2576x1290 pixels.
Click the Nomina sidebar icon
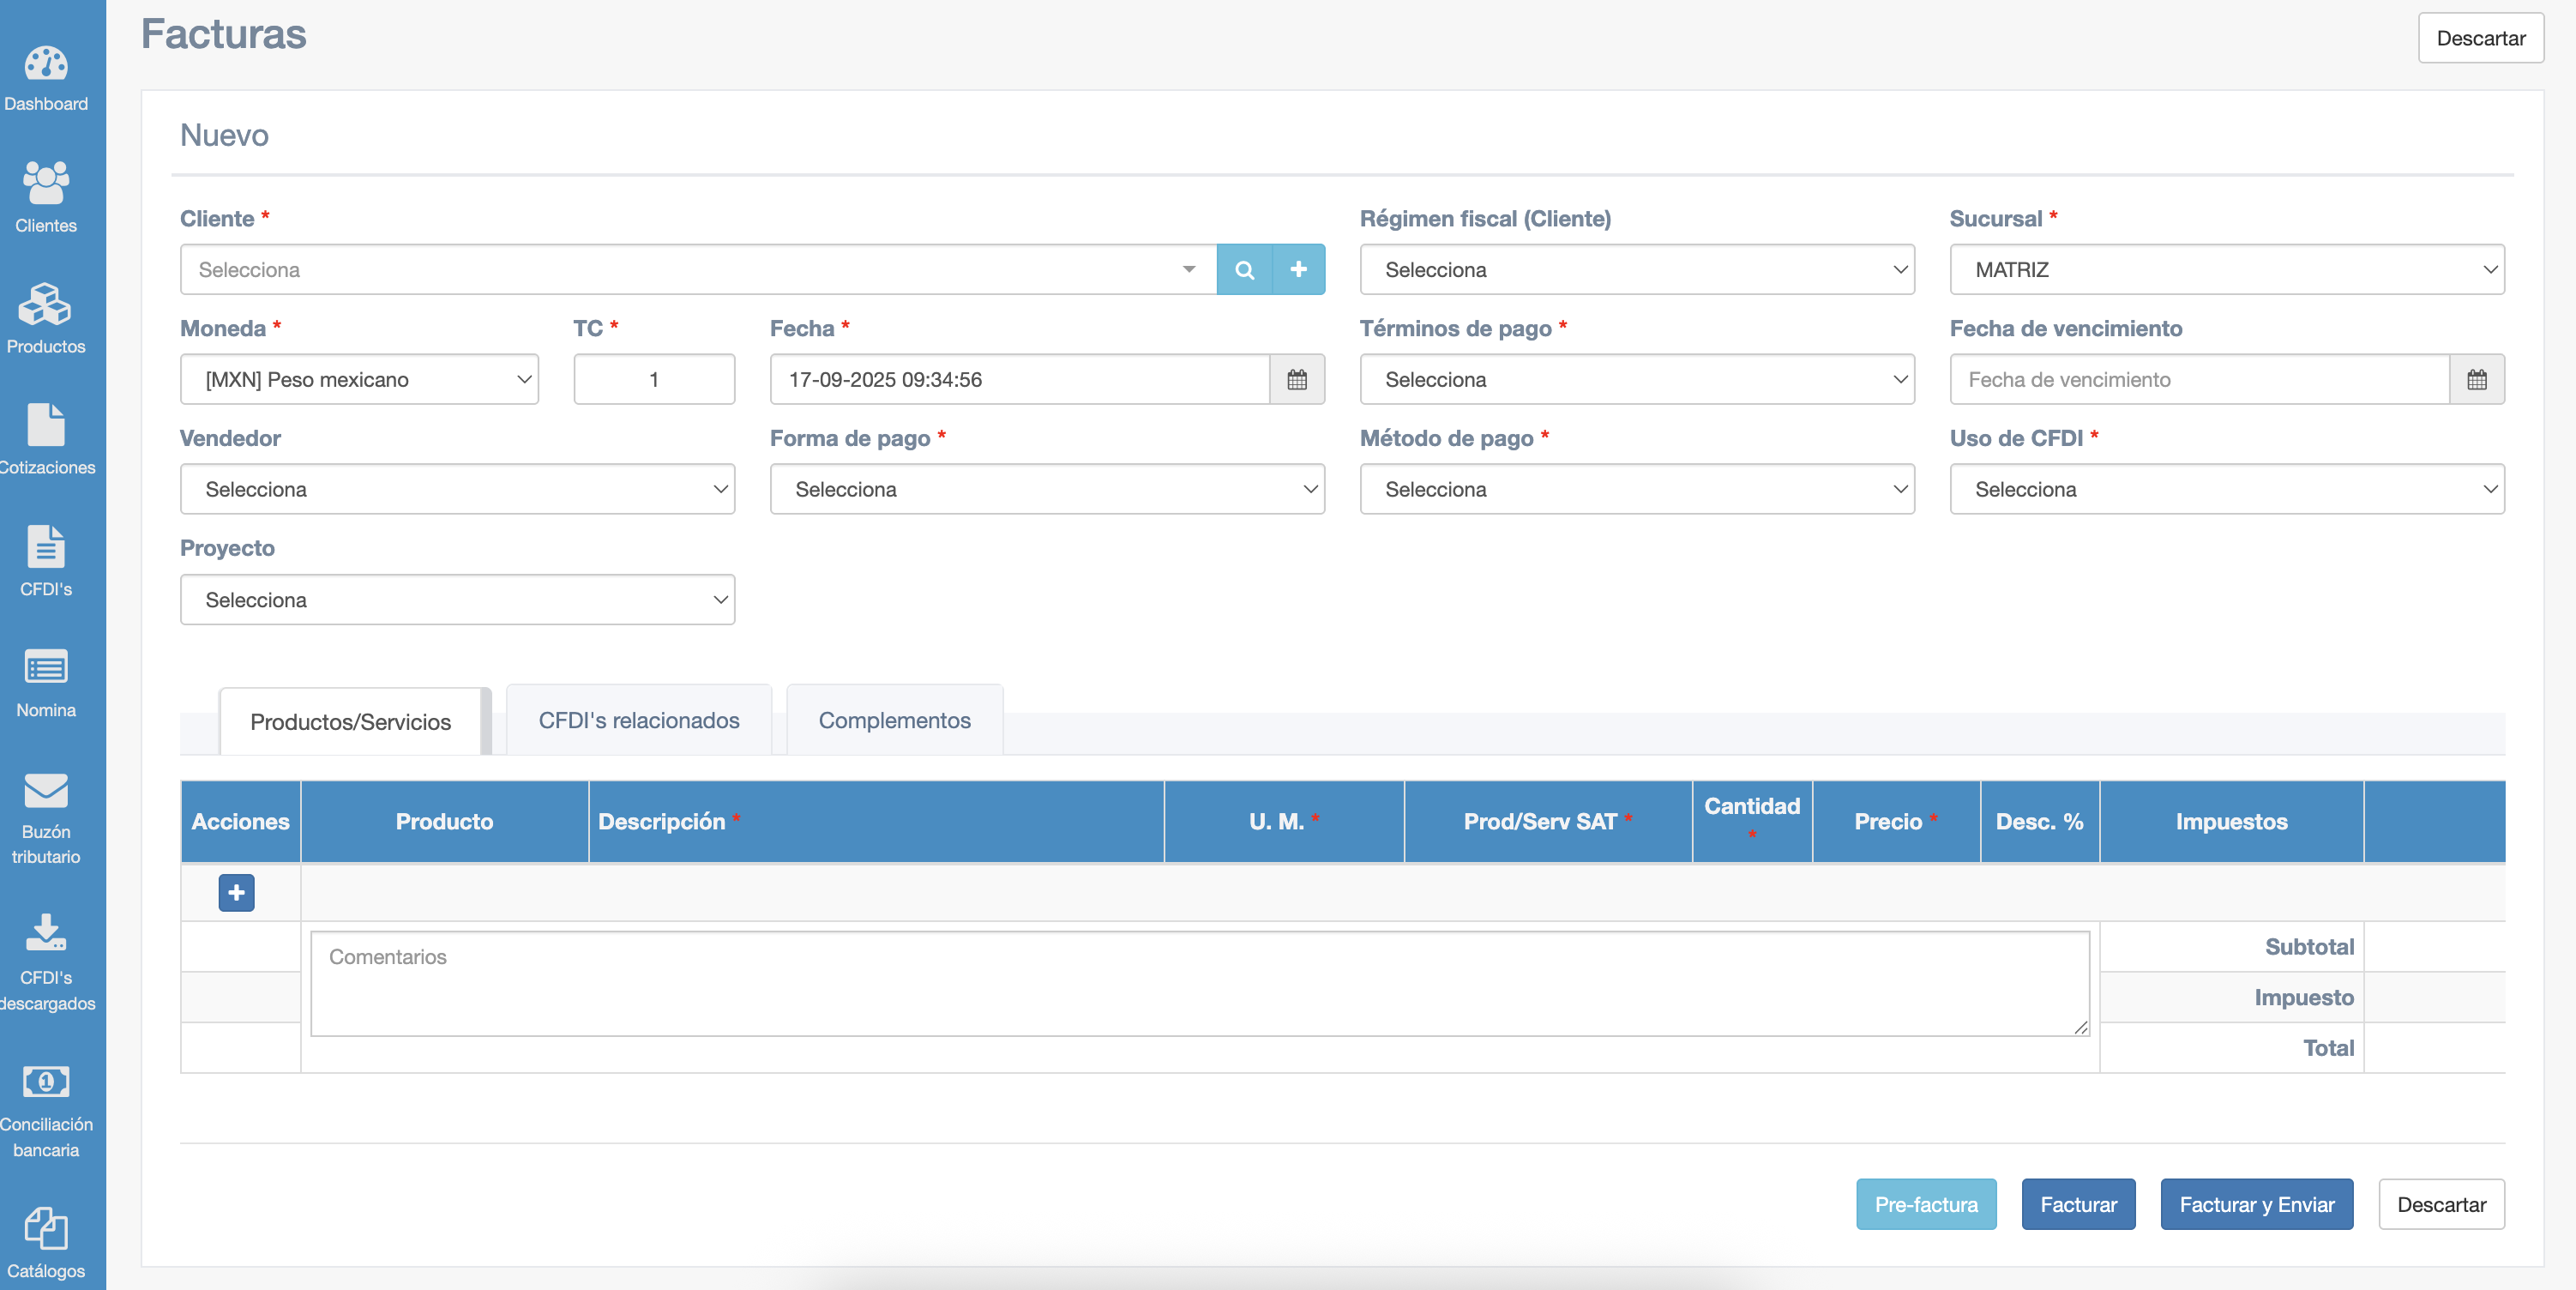click(x=46, y=668)
